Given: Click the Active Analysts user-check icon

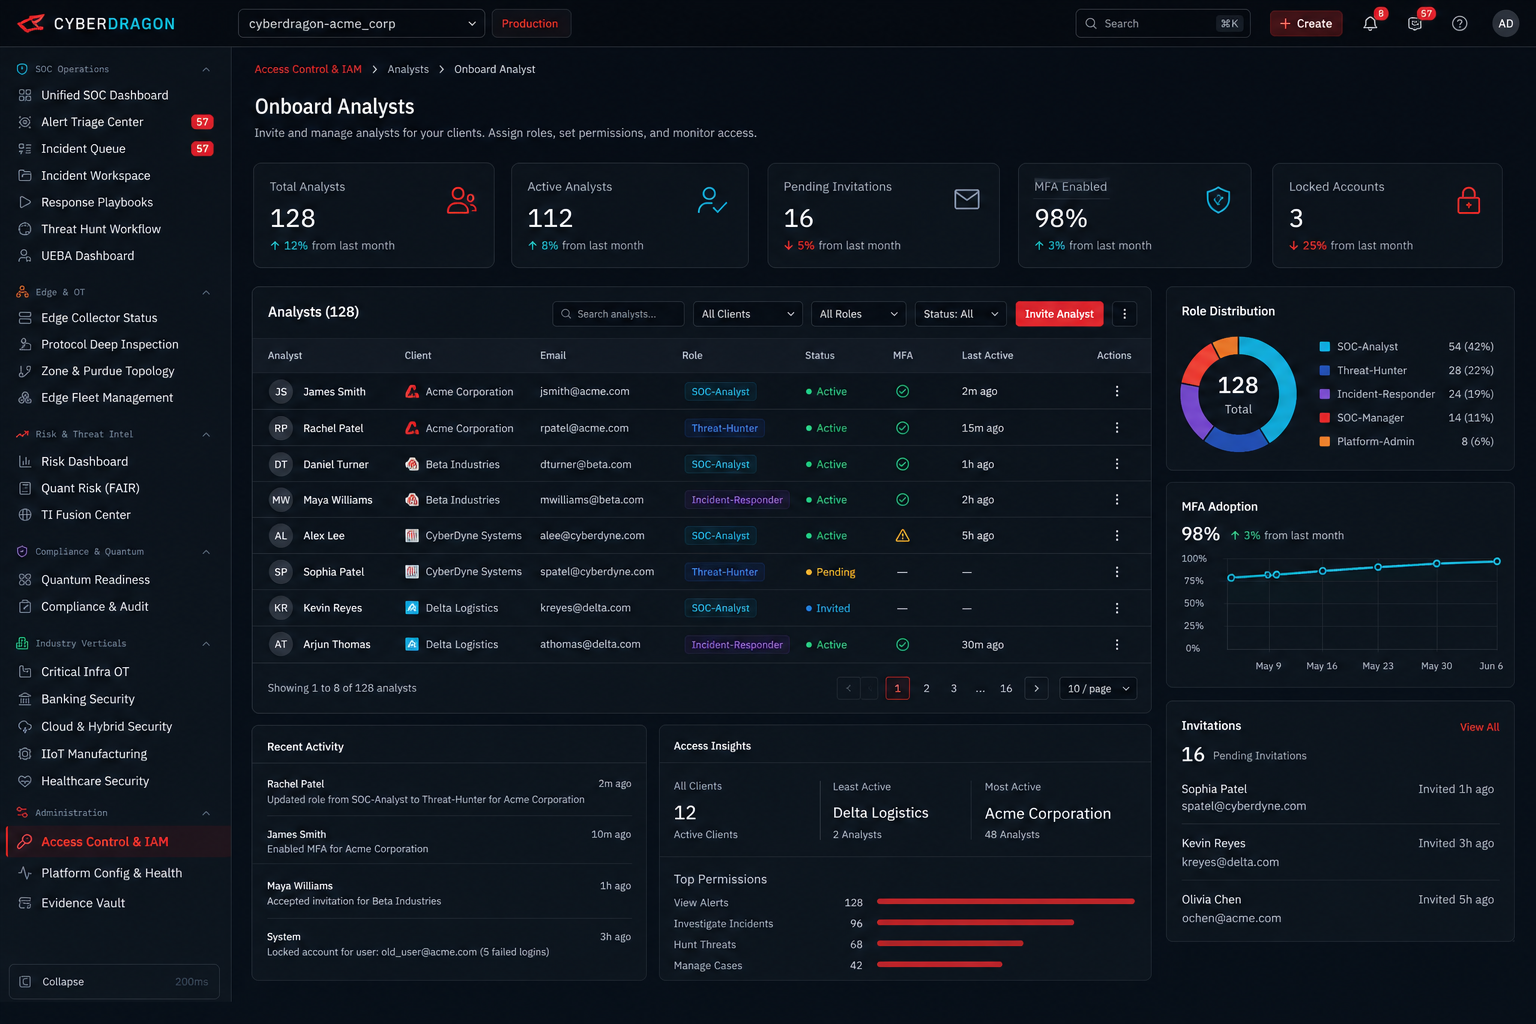Looking at the screenshot, I should click(x=712, y=201).
